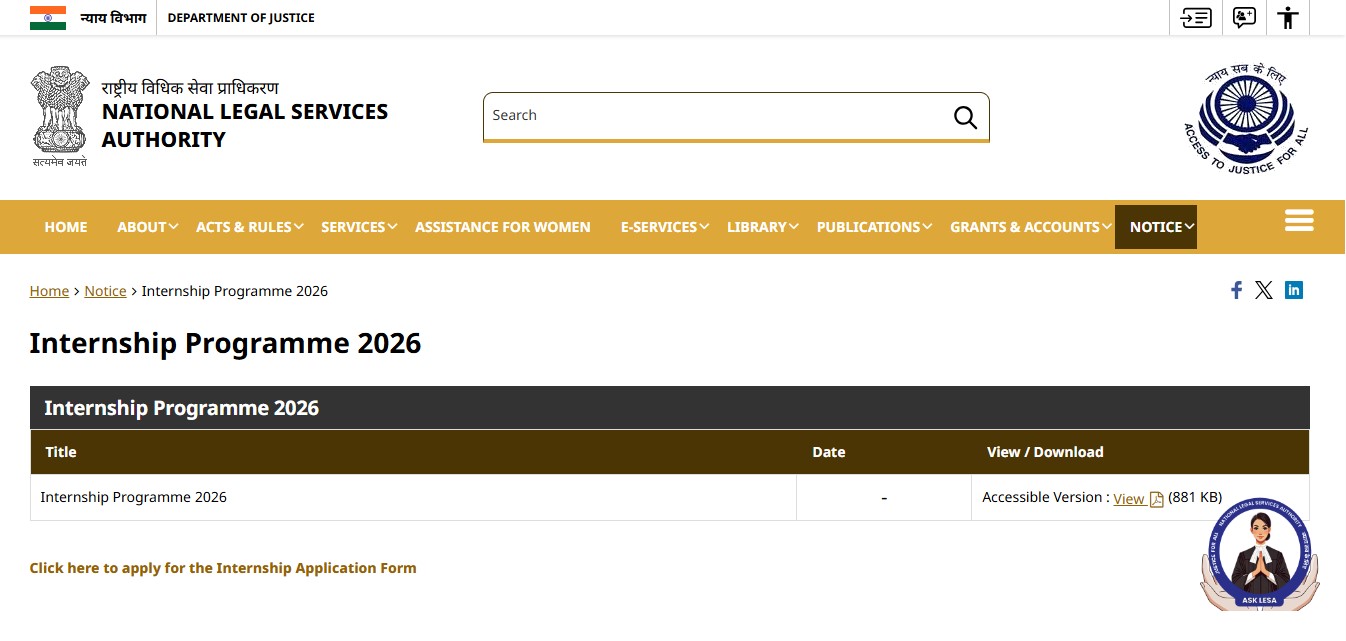Focus the Search input field
Viewport: 1346px width, 641px height.
tap(717, 116)
